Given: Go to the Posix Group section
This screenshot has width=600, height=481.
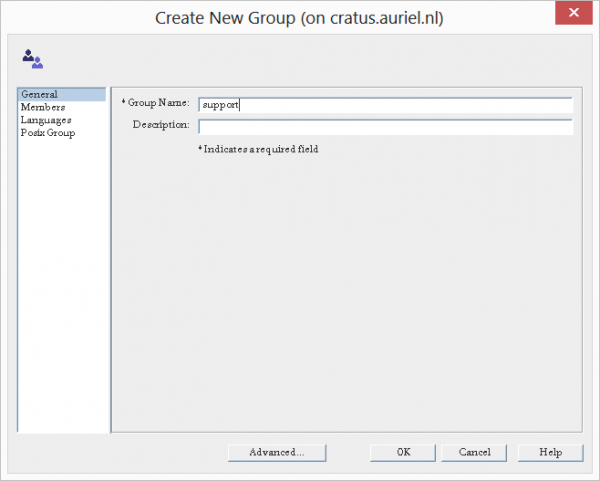Looking at the screenshot, I should click(x=47, y=133).
